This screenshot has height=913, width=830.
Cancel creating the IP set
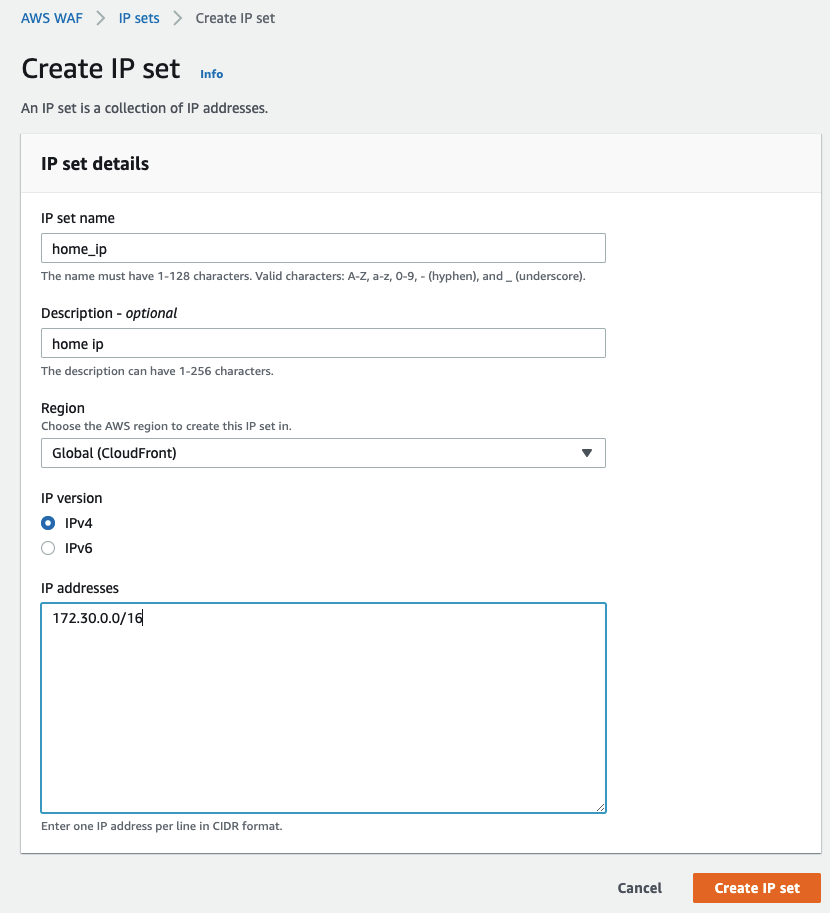[640, 888]
